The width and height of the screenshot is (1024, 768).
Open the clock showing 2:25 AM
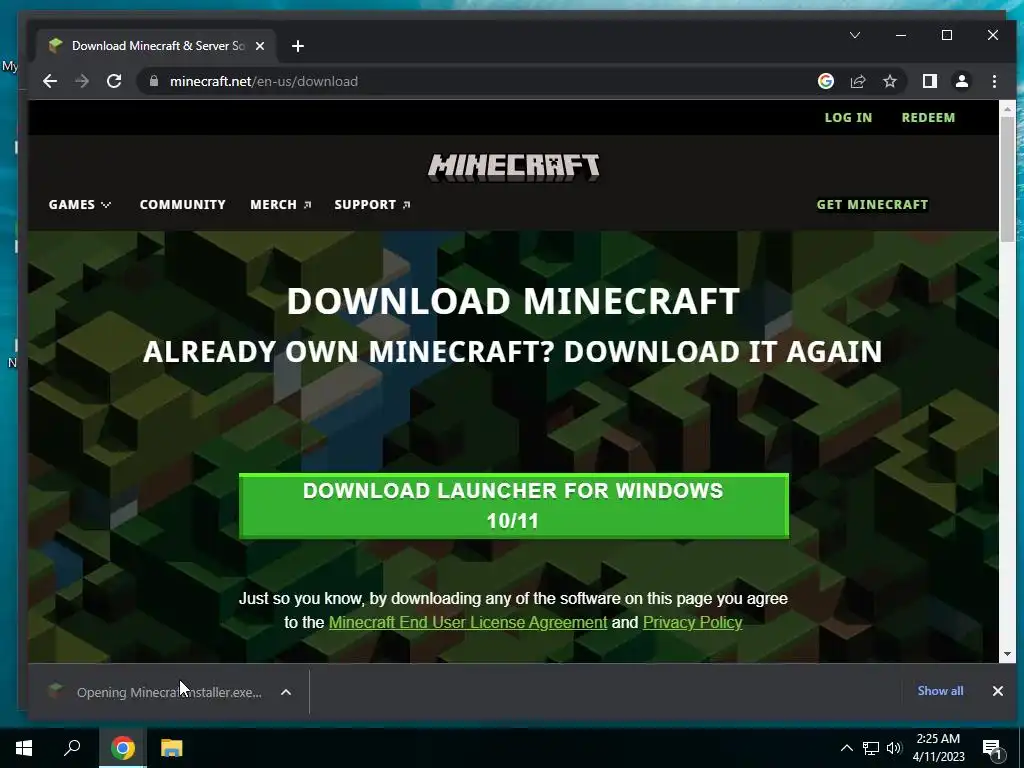point(938,748)
